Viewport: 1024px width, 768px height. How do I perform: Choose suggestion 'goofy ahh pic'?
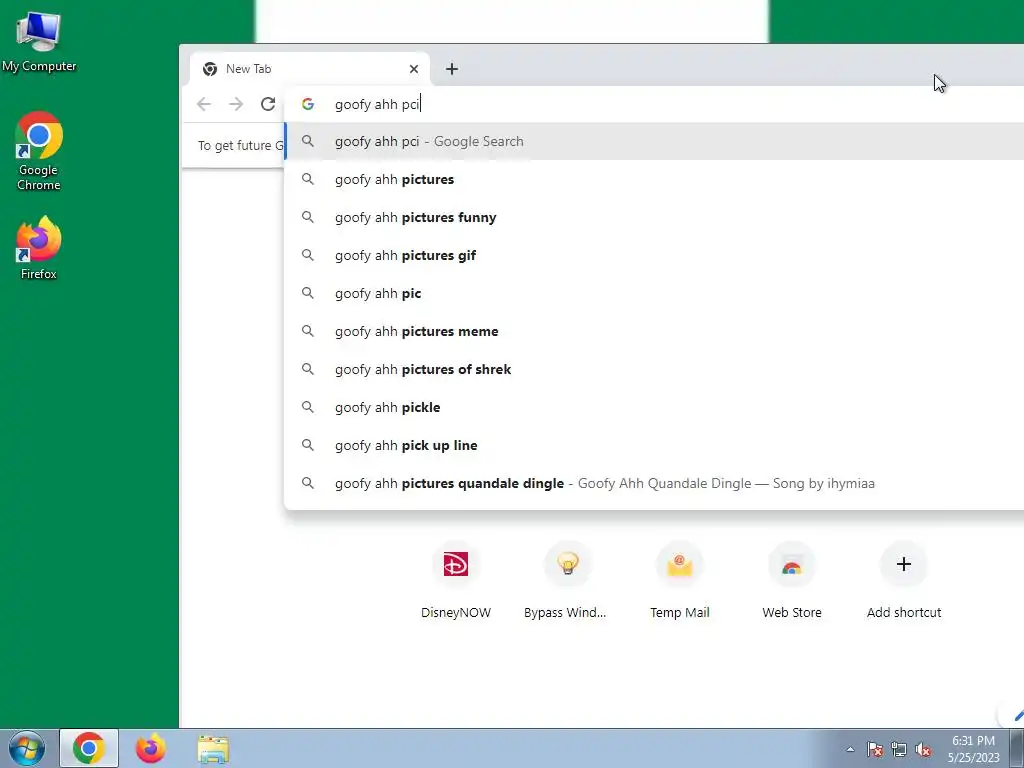point(654,293)
